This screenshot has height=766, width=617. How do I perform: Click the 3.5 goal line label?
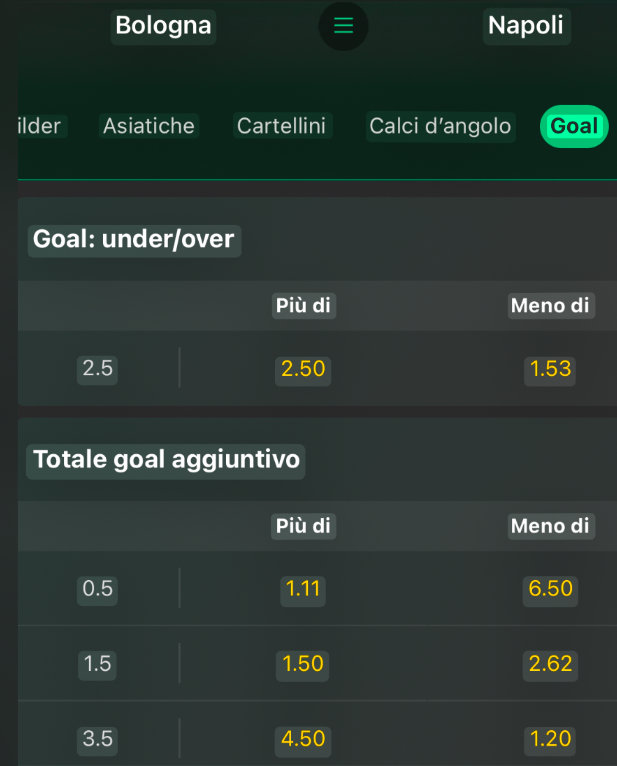[98, 739]
